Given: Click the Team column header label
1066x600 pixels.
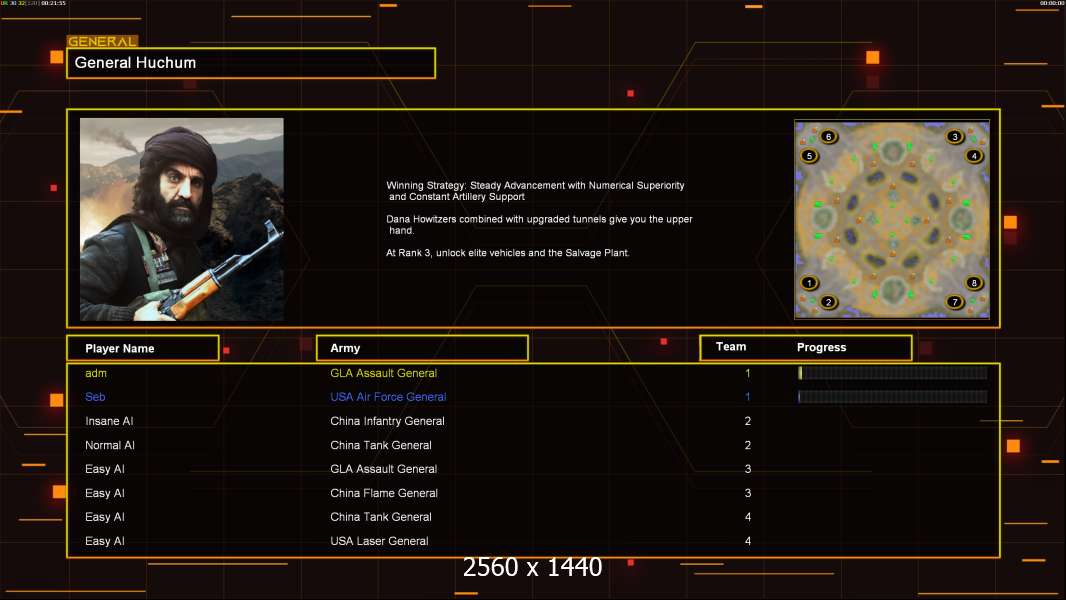Looking at the screenshot, I should click(x=731, y=347).
